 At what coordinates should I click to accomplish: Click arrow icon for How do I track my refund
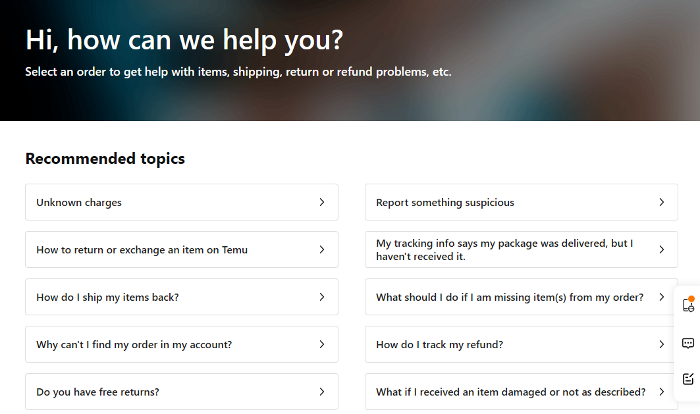click(x=662, y=344)
